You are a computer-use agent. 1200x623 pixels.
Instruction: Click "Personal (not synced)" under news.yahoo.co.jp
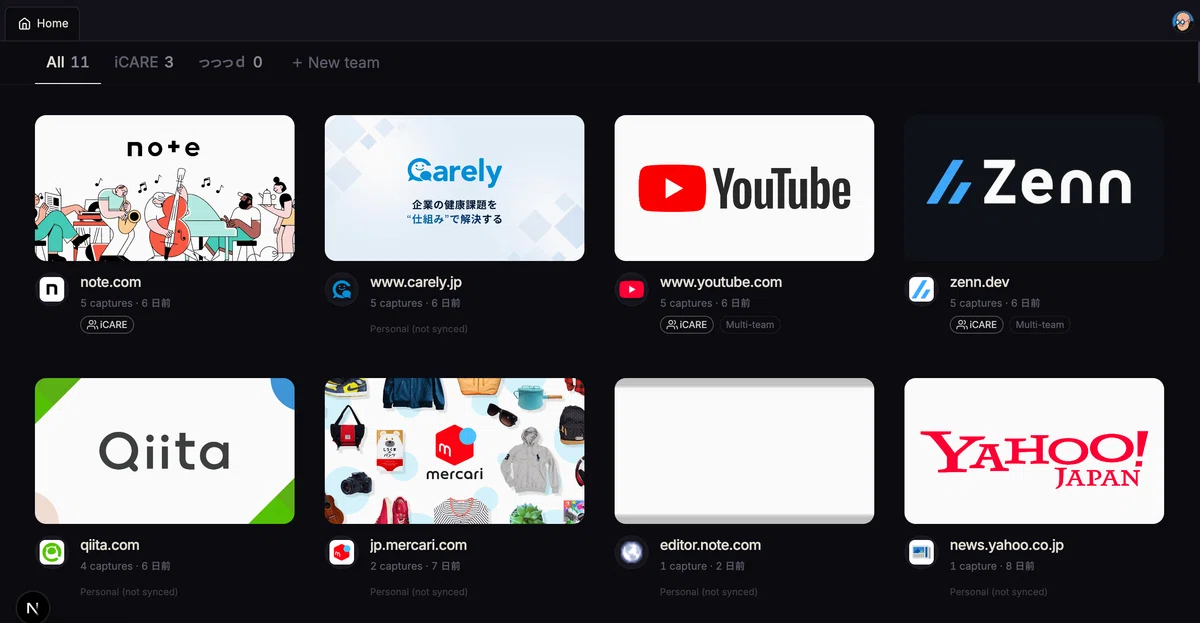pos(999,591)
